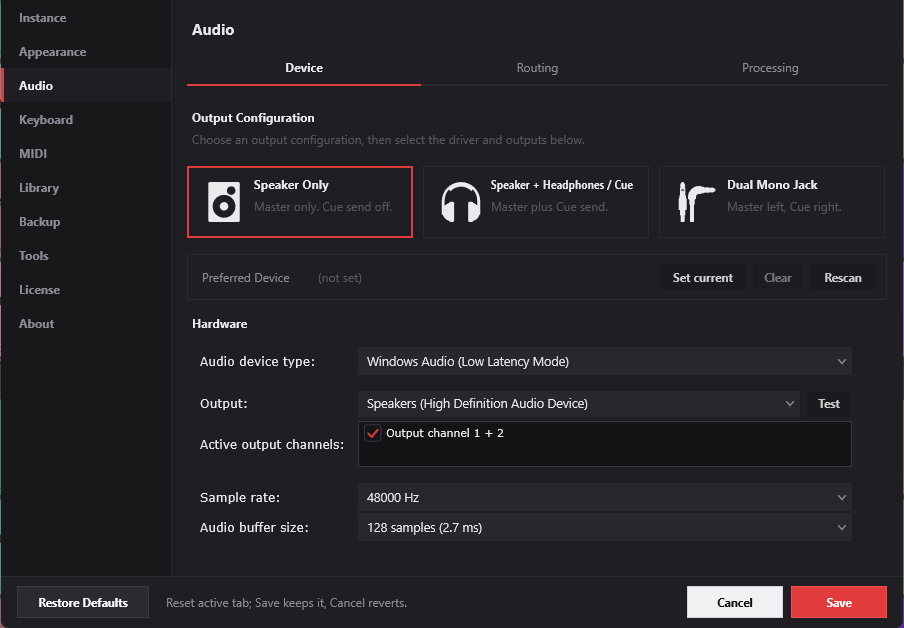Test the output device
This screenshot has width=904, height=628.
pos(828,404)
